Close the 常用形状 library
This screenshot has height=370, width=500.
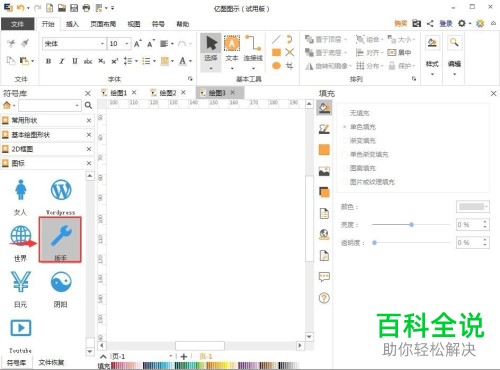coord(89,121)
